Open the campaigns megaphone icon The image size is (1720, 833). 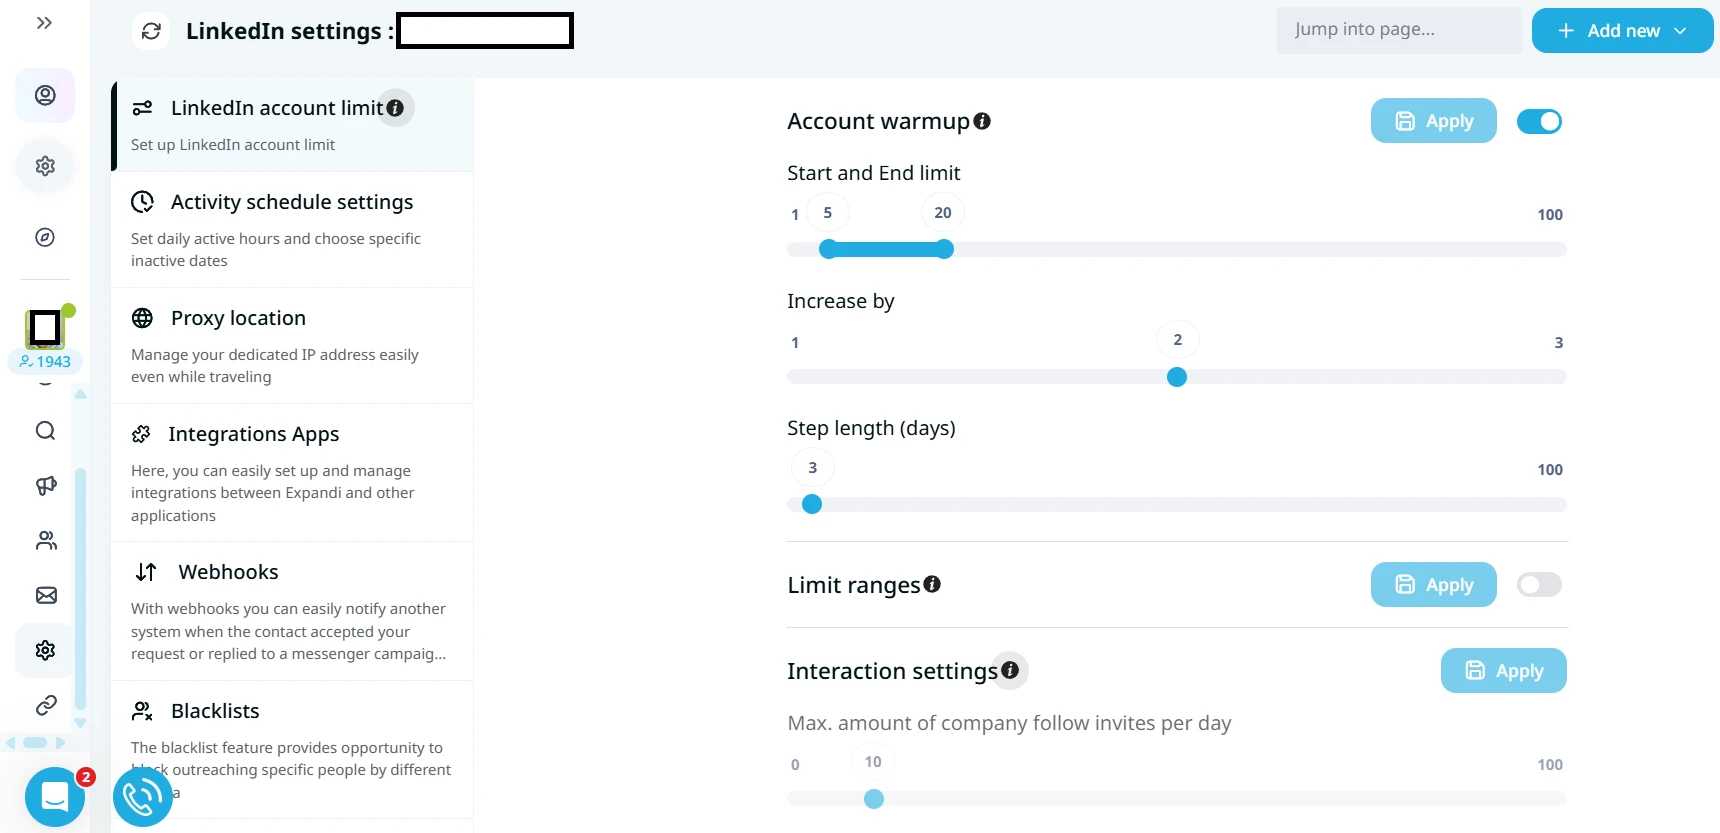click(x=46, y=486)
